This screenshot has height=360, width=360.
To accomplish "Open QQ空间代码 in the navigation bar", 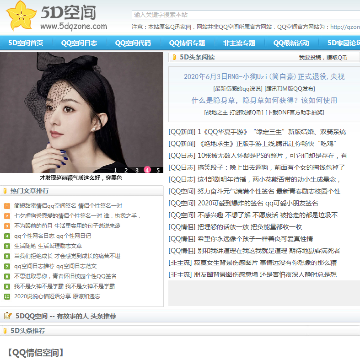I will click(133, 43).
